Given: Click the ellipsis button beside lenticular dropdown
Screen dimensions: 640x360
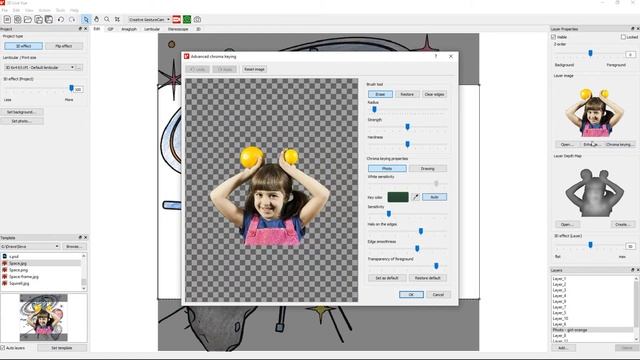Looking at the screenshot, I should (x=79, y=67).
